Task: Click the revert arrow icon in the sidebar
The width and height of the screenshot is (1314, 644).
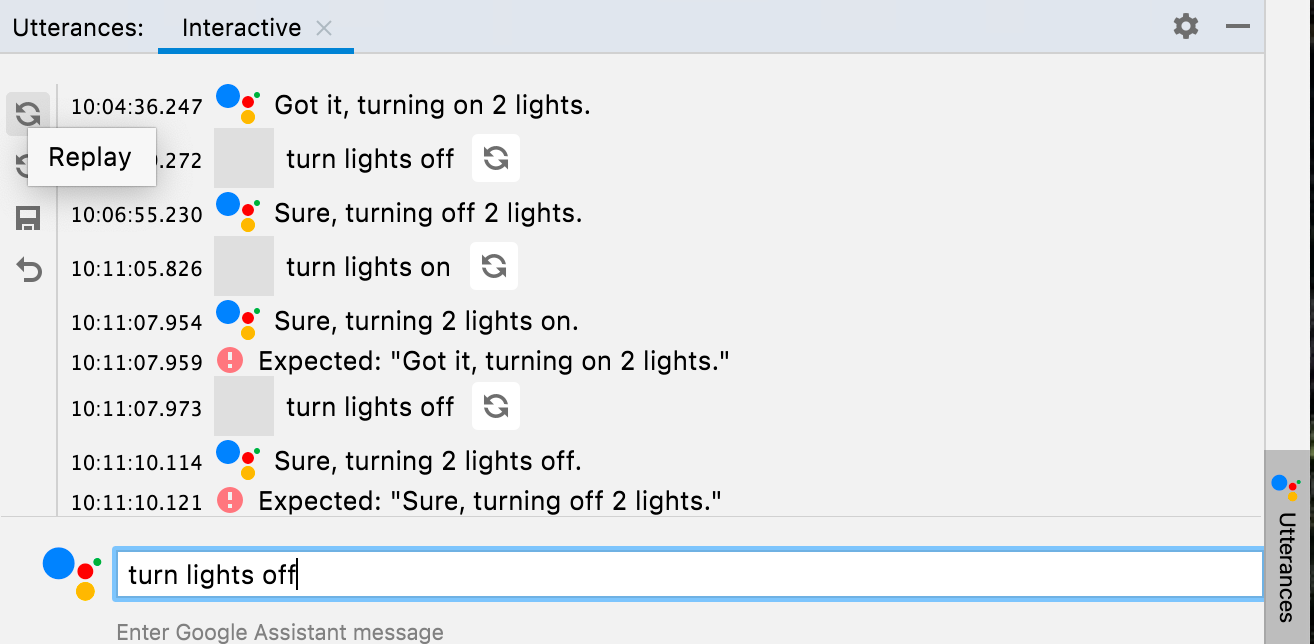Action: pyautogui.click(x=28, y=267)
